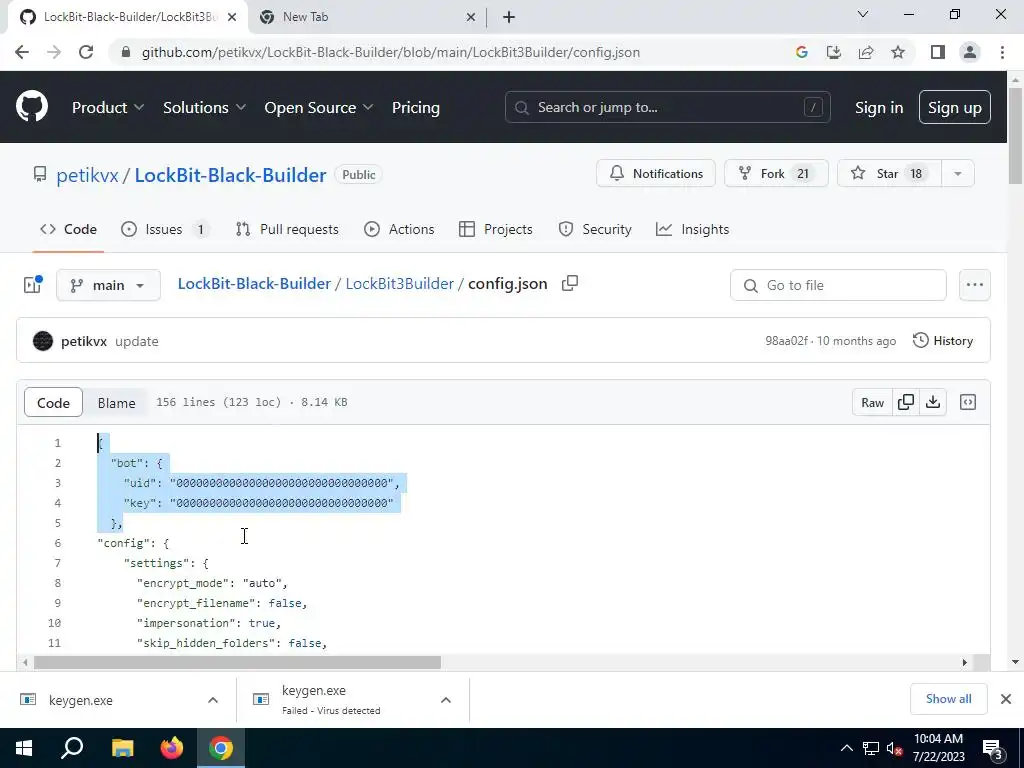Focus the Search or jump to field

click(x=667, y=107)
